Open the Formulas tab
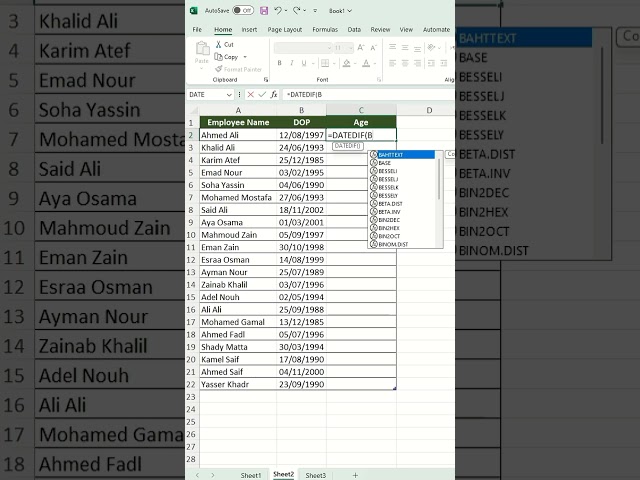This screenshot has width=640, height=480. tap(325, 29)
